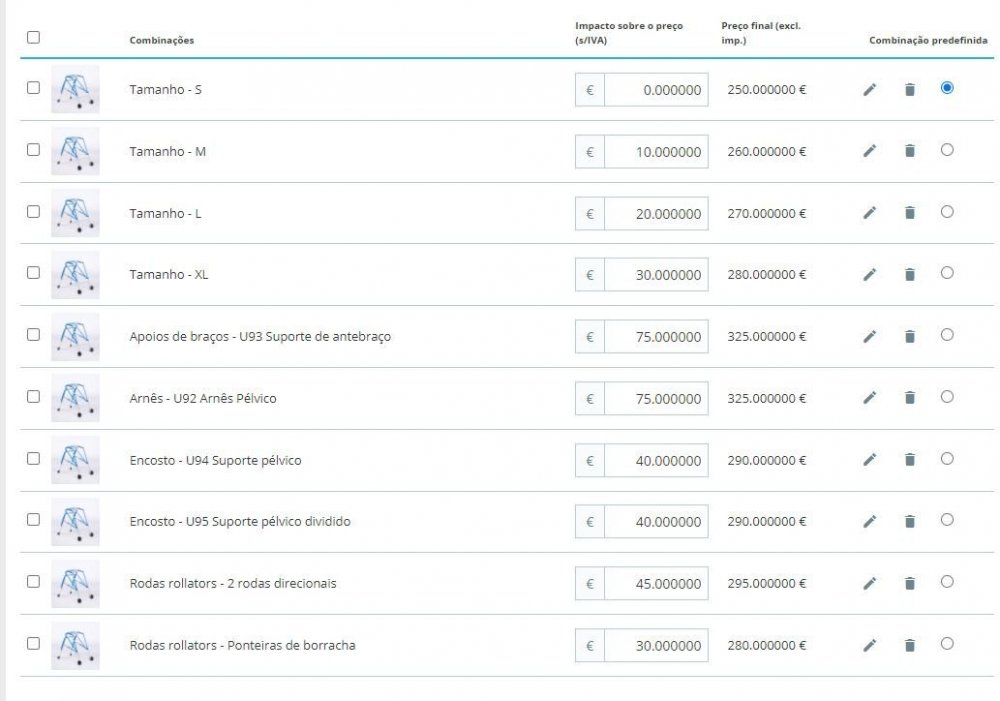
Task: Delete the U95 Suporte pélvico dividido combination
Action: (910, 522)
